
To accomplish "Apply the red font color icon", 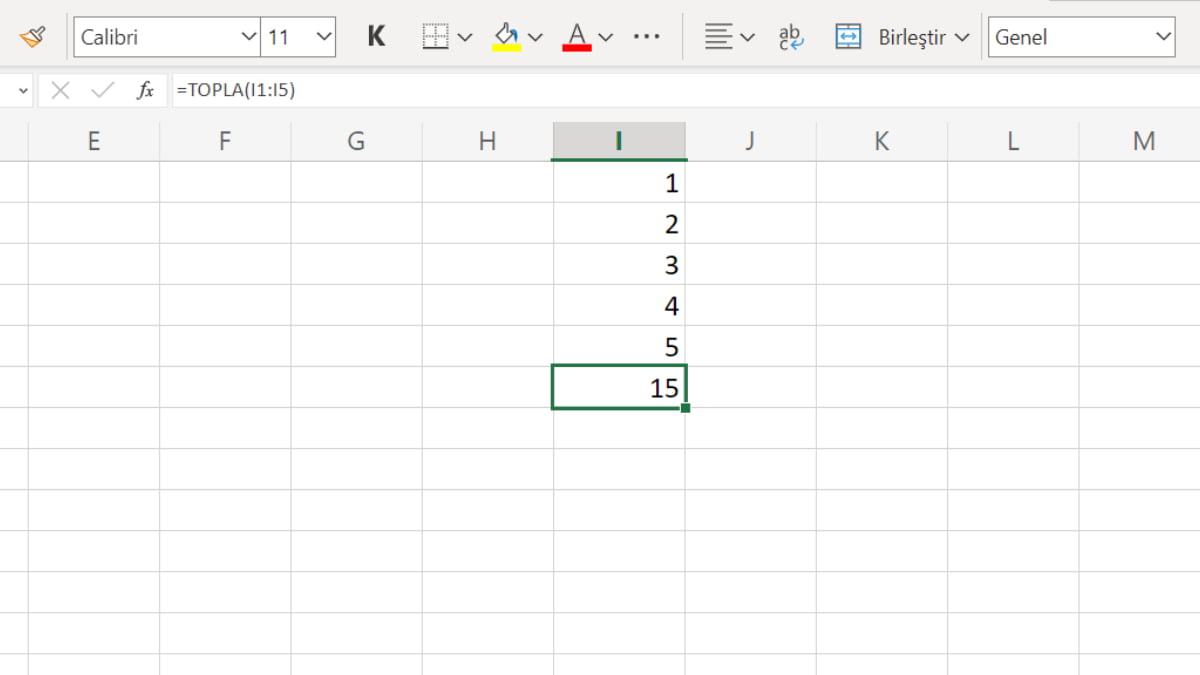I will click(577, 37).
